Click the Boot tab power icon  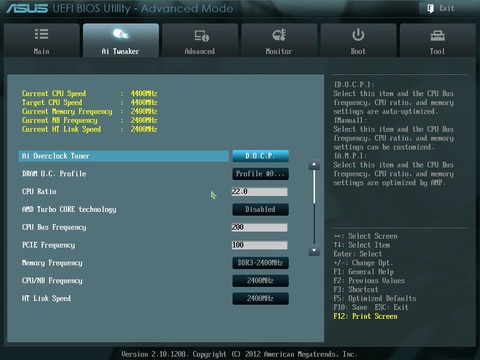click(x=358, y=35)
